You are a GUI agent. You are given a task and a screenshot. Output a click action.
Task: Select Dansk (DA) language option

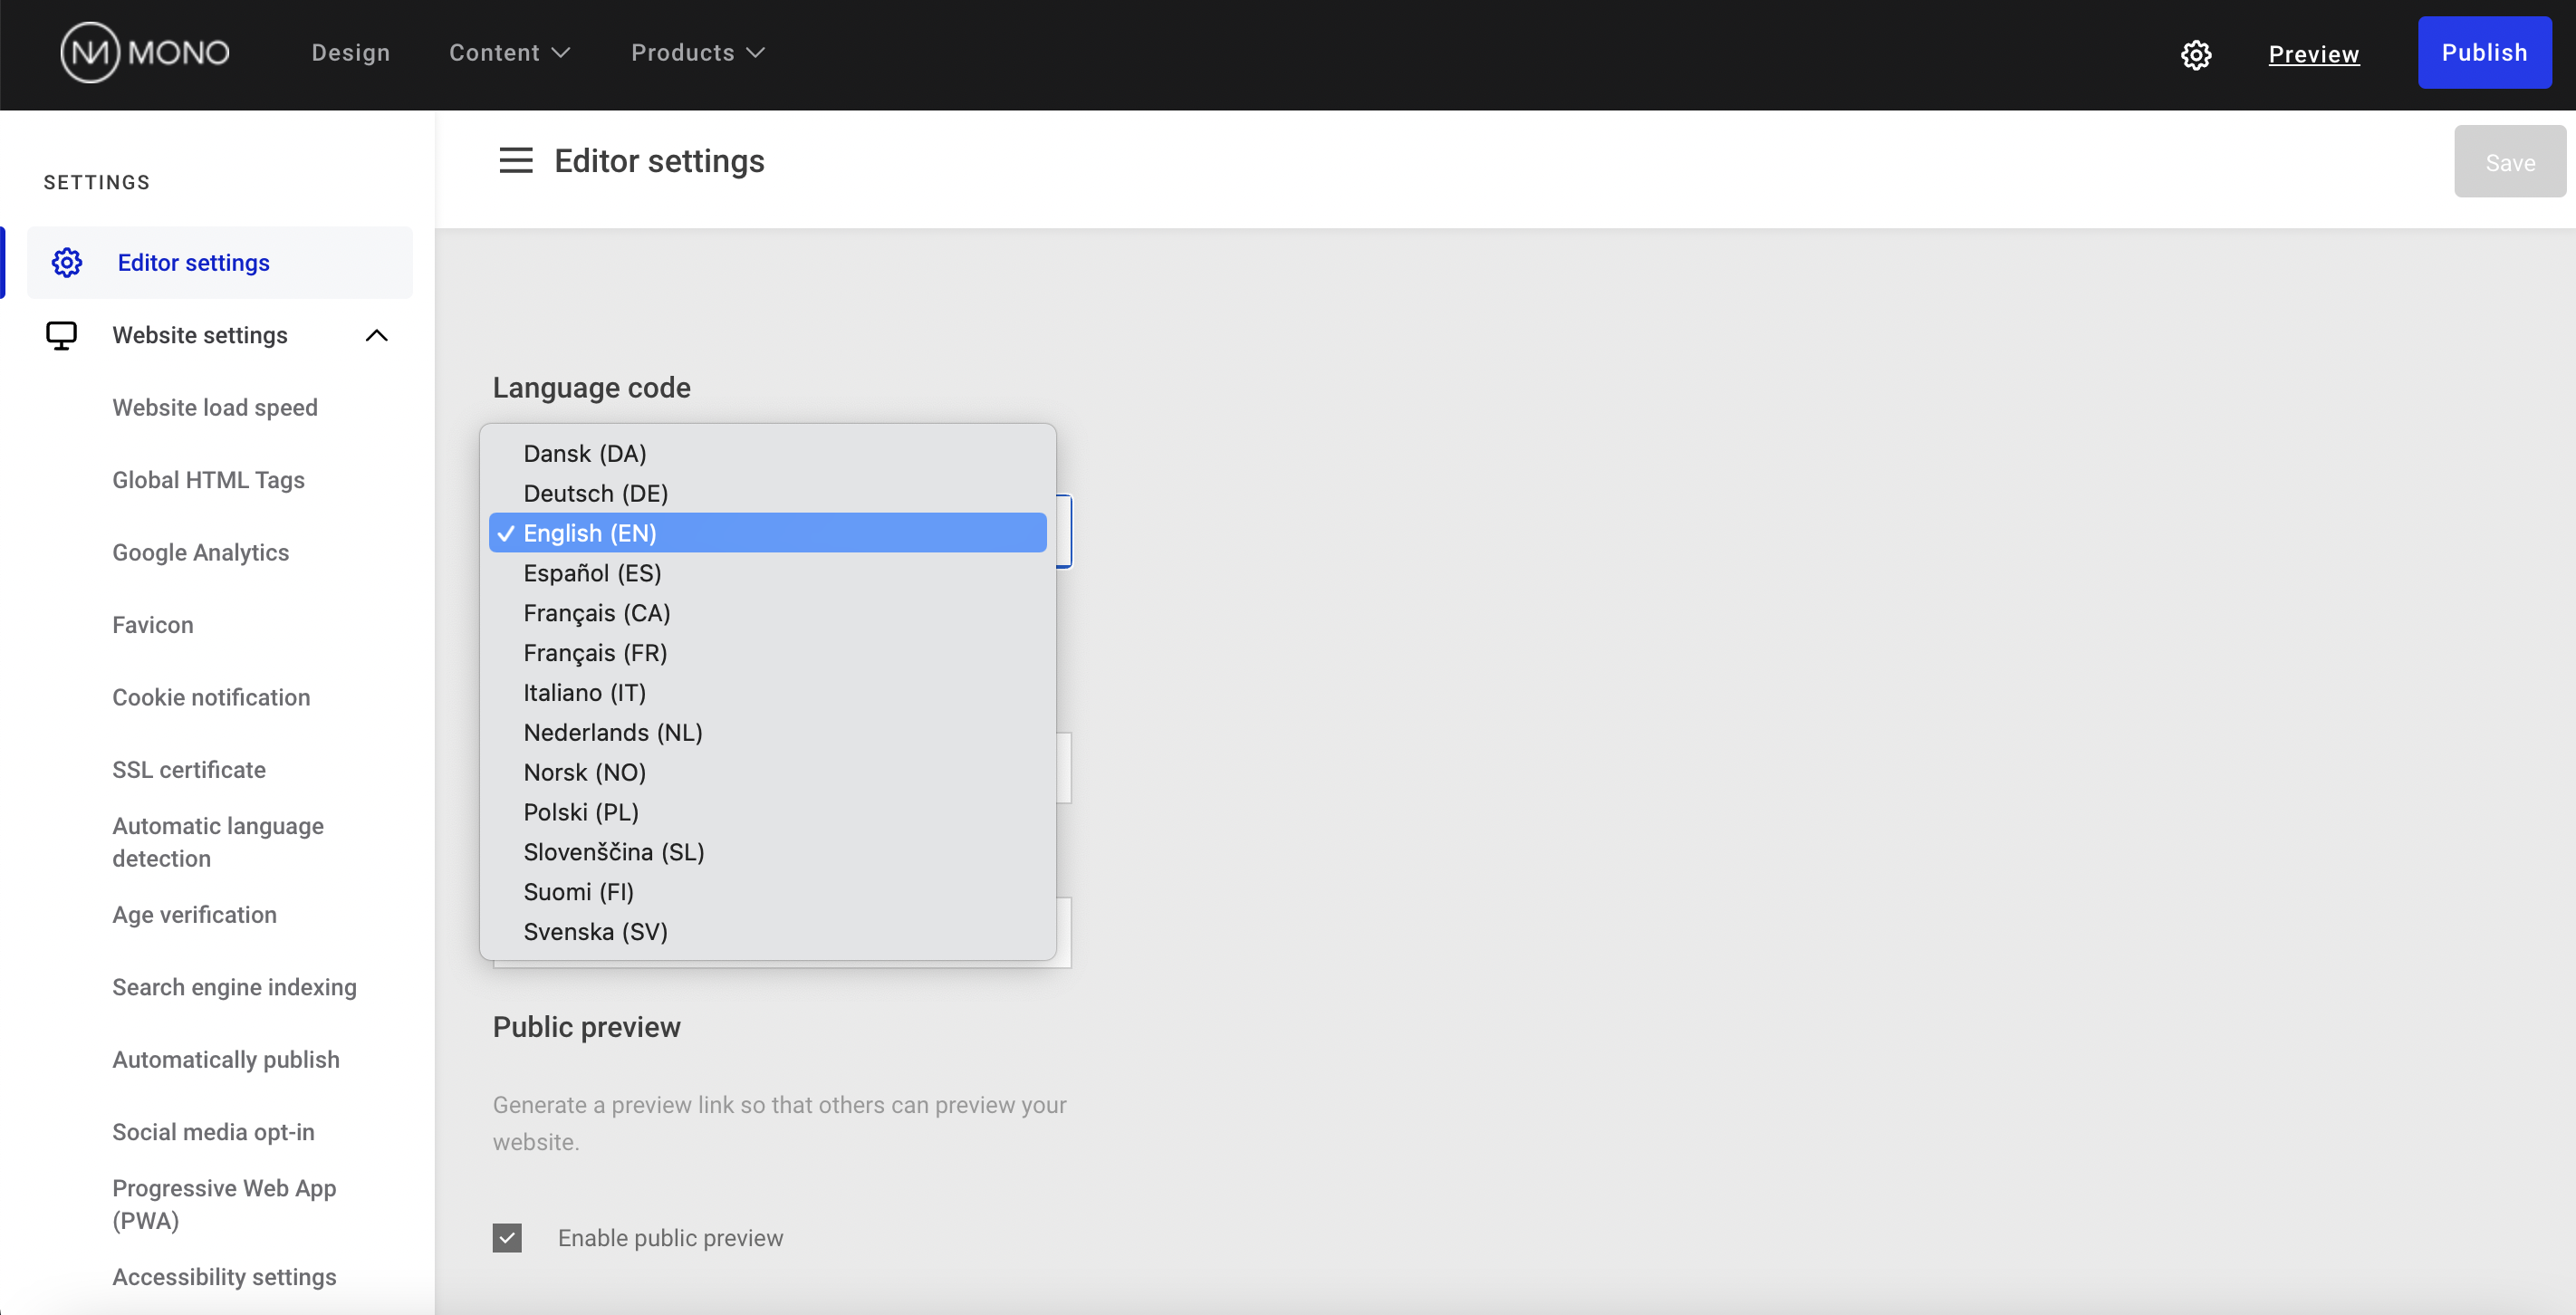coord(767,453)
